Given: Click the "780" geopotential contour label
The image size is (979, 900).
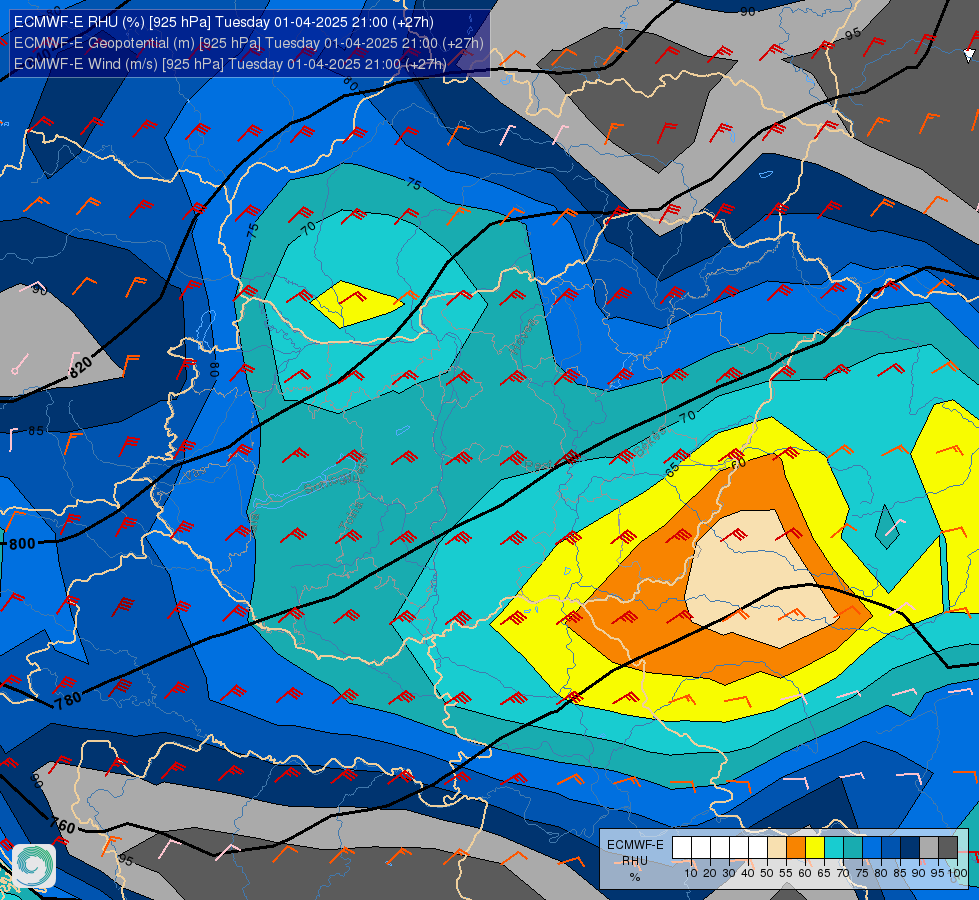Looking at the screenshot, I should [68, 700].
